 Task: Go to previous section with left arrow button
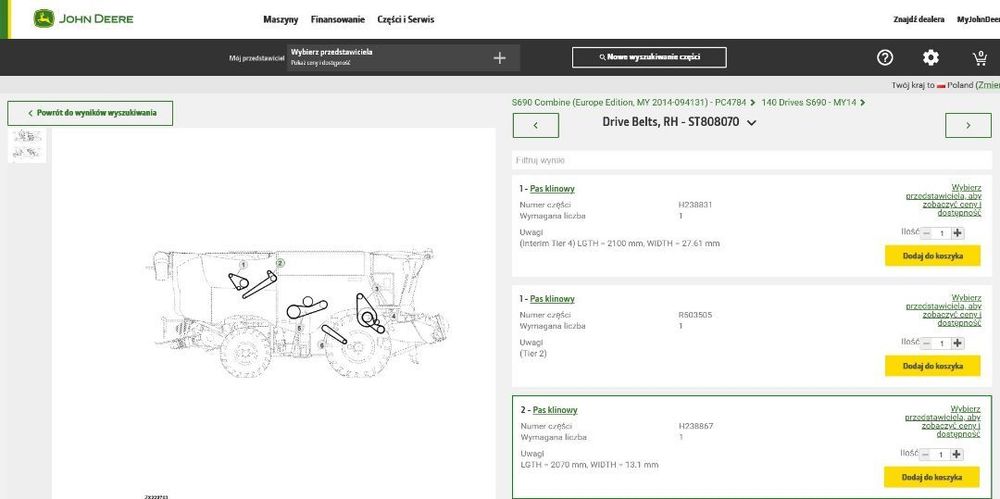click(536, 126)
